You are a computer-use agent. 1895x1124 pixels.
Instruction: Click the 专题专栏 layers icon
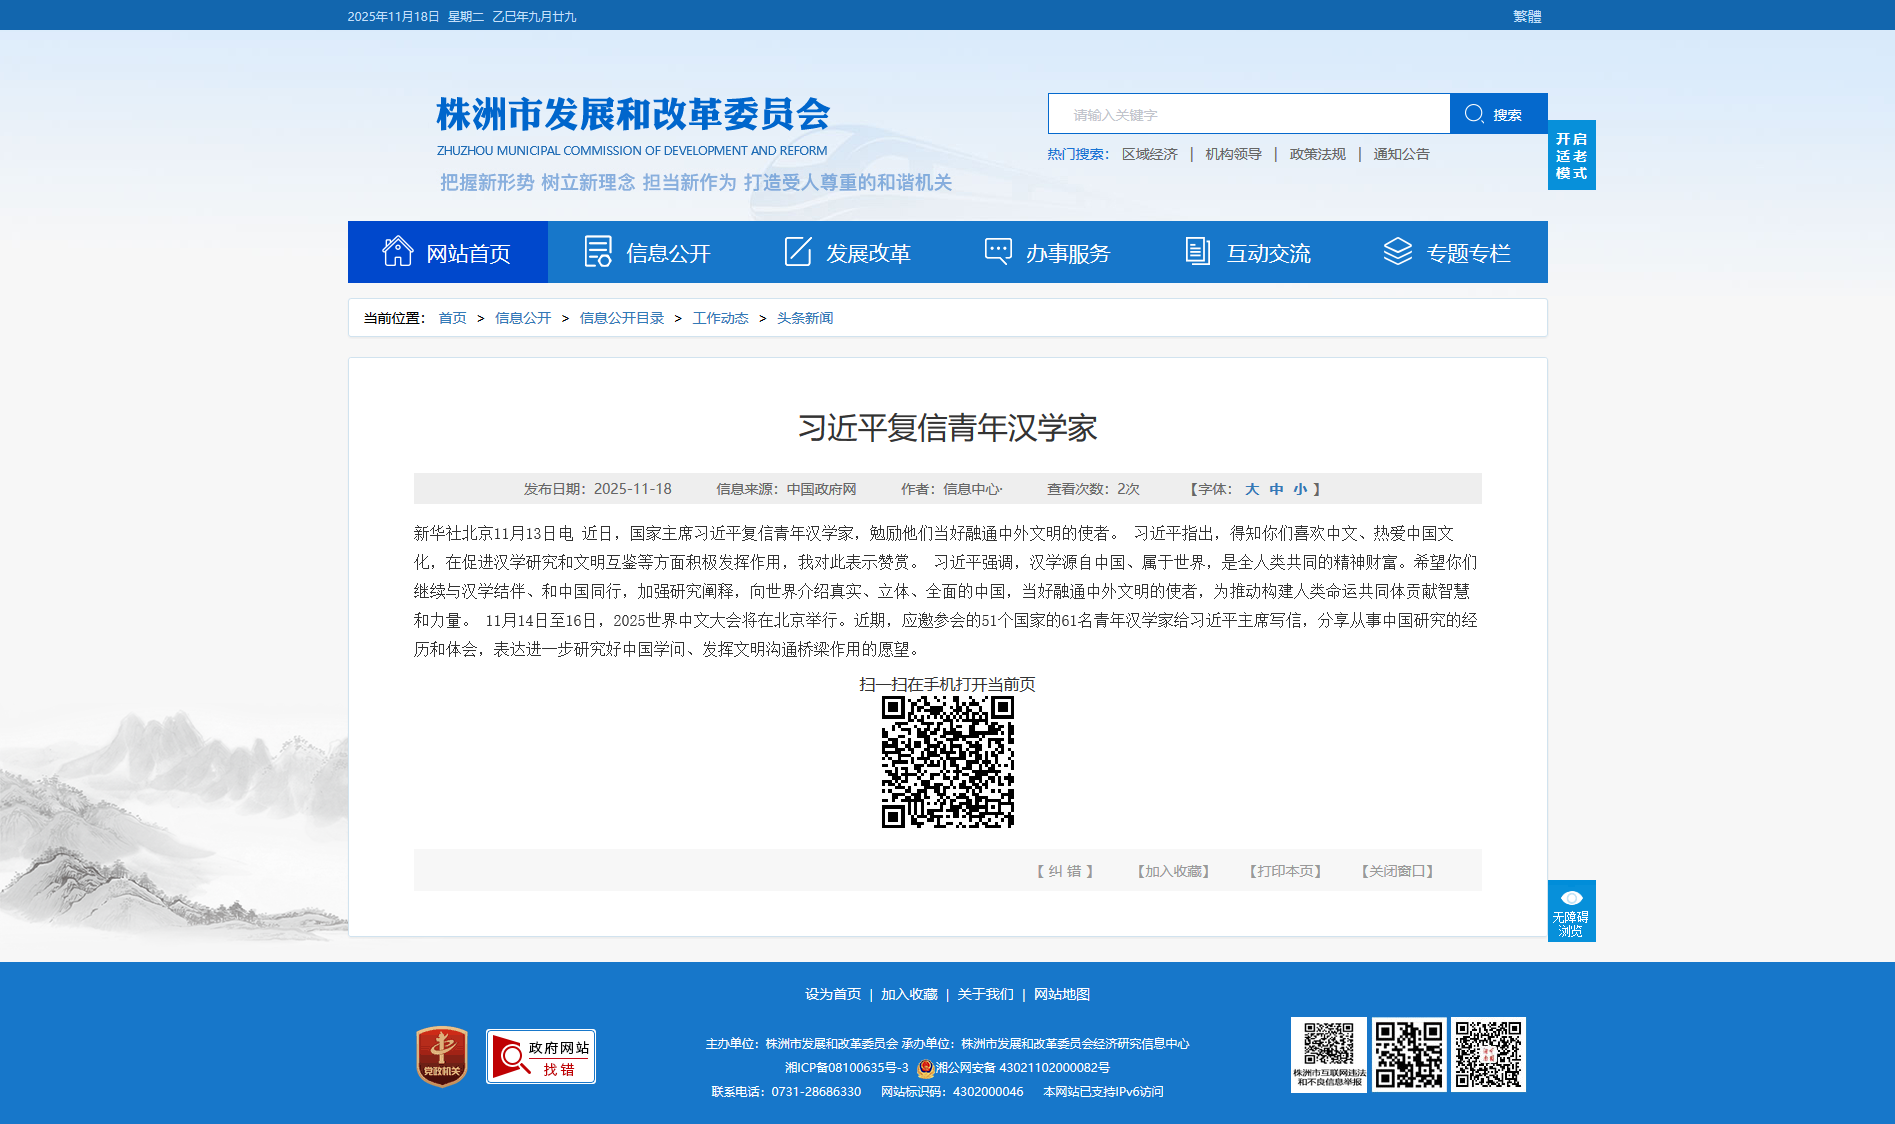pos(1397,252)
